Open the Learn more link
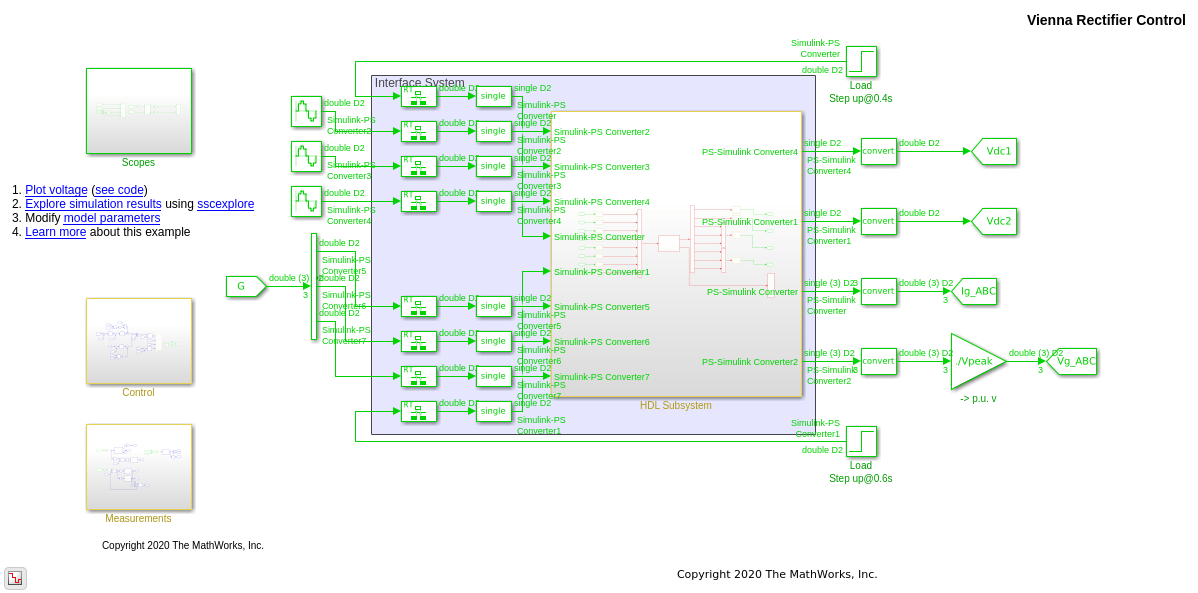Image resolution: width=1198 pixels, height=593 pixels. tap(55, 232)
